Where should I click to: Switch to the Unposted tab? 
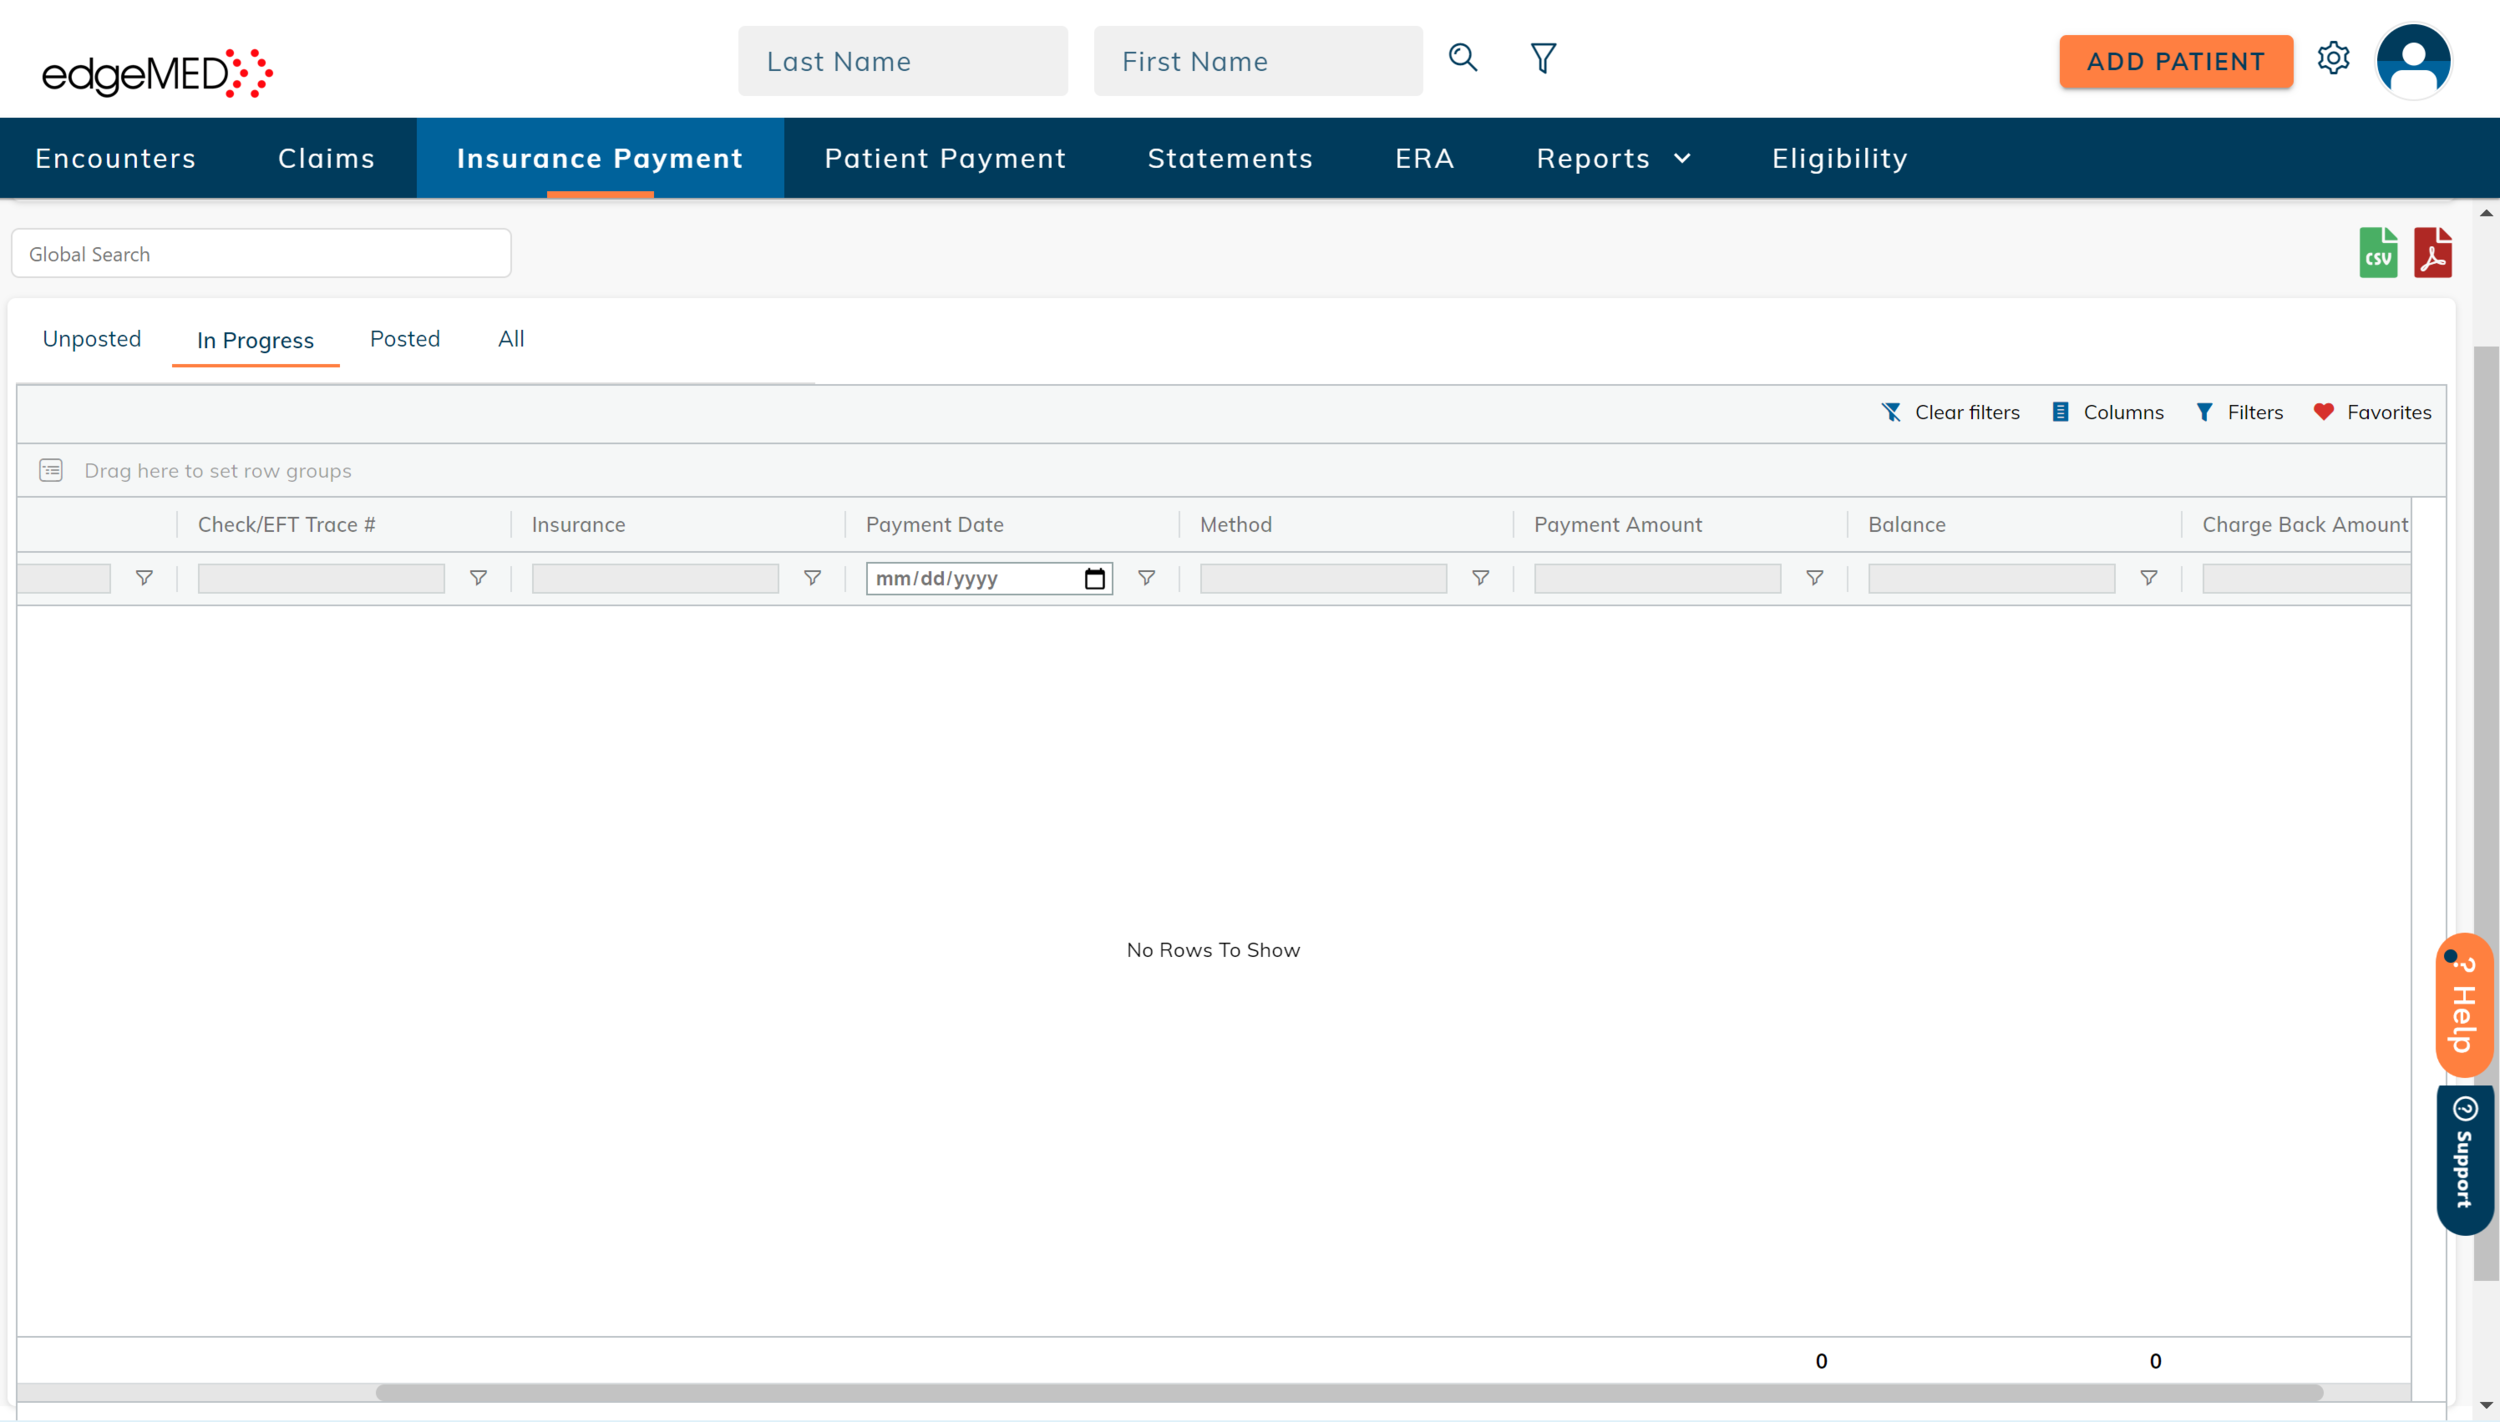point(91,339)
